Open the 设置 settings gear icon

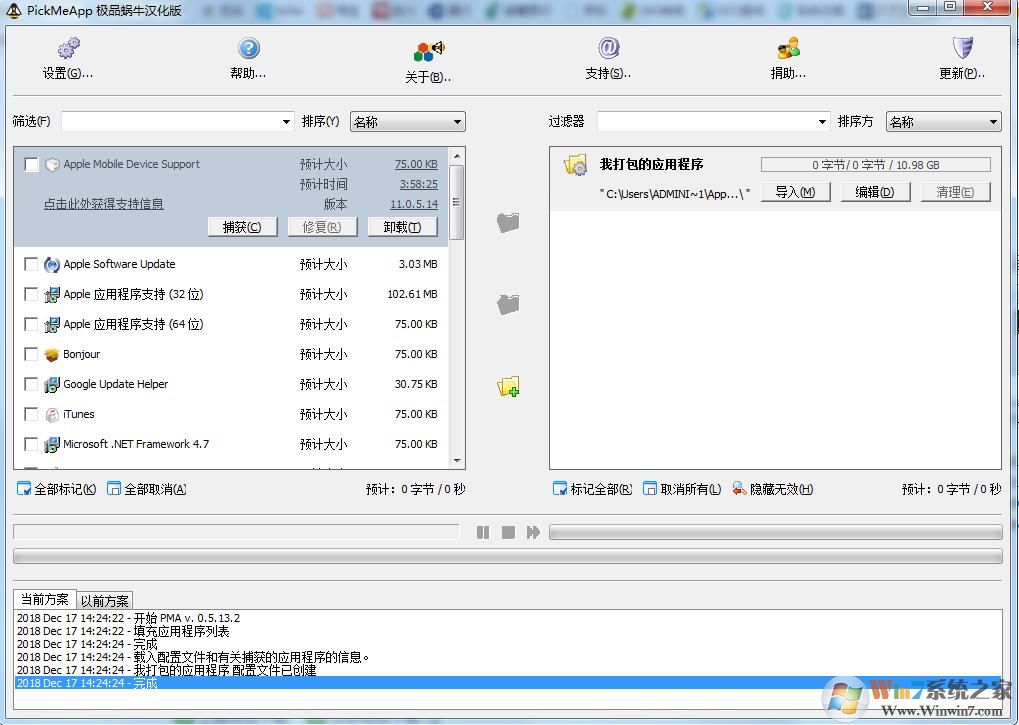click(68, 48)
